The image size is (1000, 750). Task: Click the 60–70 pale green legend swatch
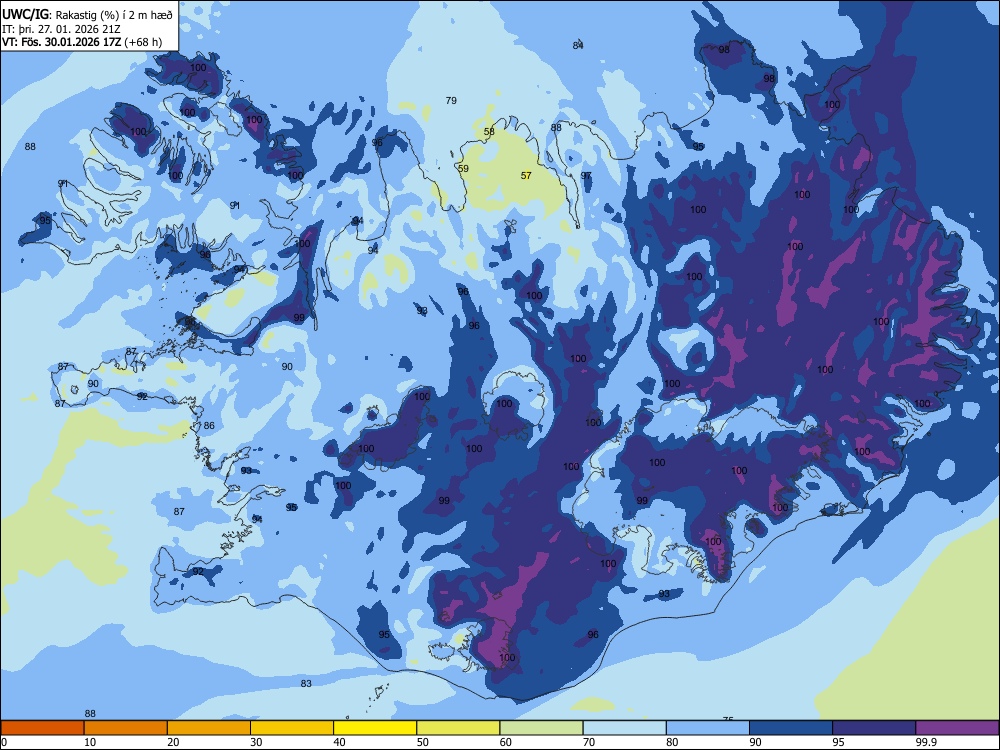tap(541, 728)
